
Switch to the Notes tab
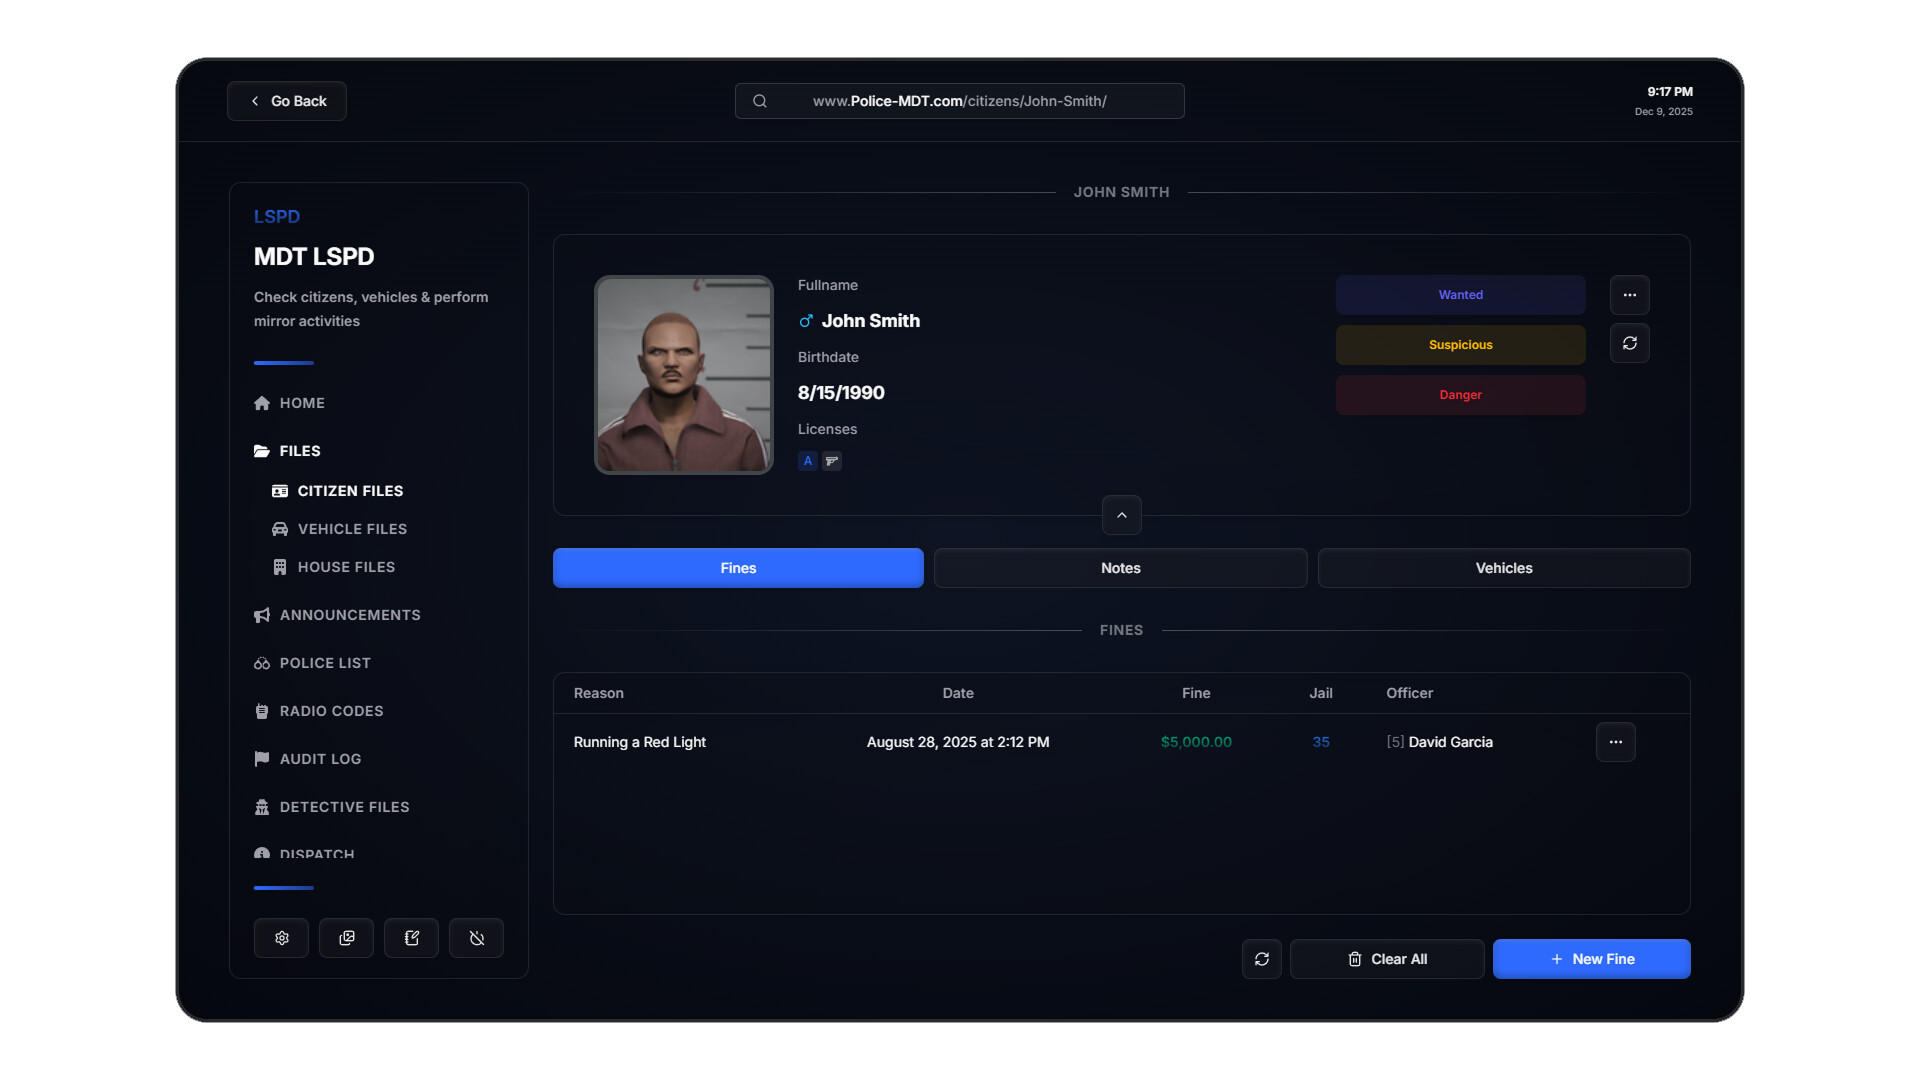click(1120, 568)
